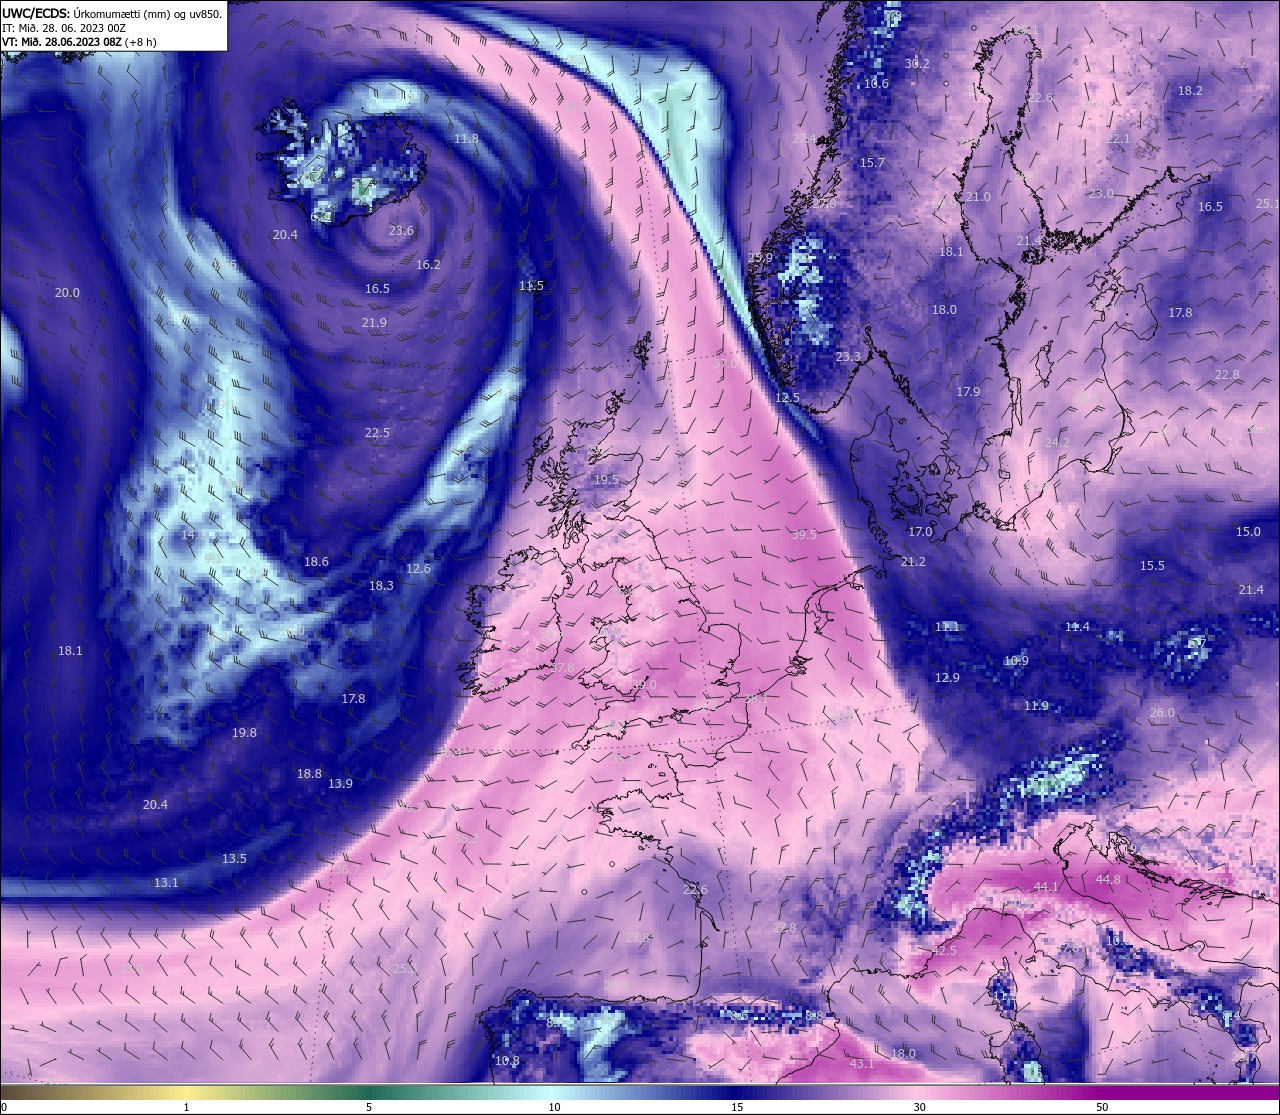This screenshot has width=1280, height=1115.
Task: Click the value 21.4 at the right edge
Action: [1251, 590]
